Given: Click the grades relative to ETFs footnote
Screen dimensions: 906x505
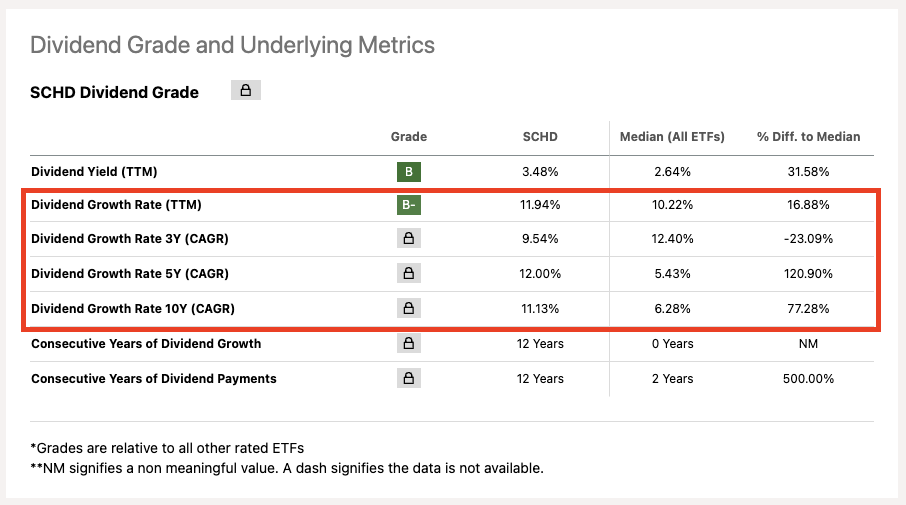Looking at the screenshot, I should tap(167, 448).
